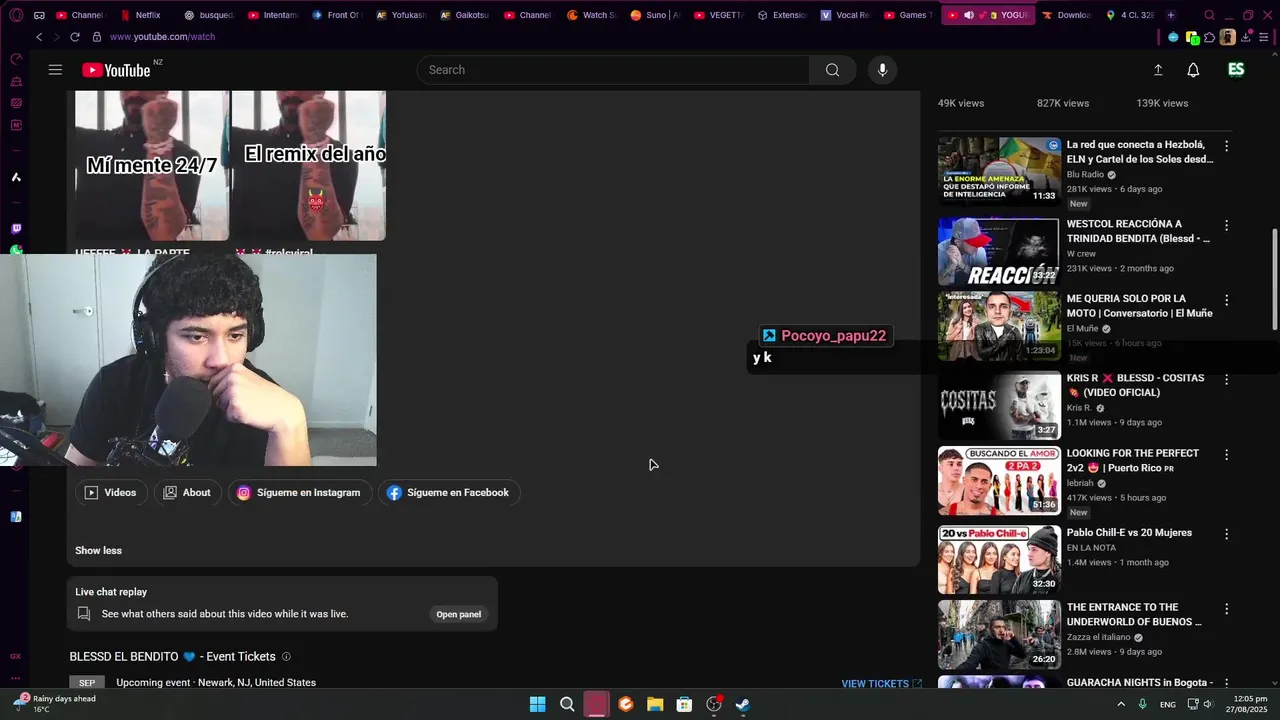Mute the playing YOGUR tab speaker icon
1280x720 pixels.
coord(968,15)
